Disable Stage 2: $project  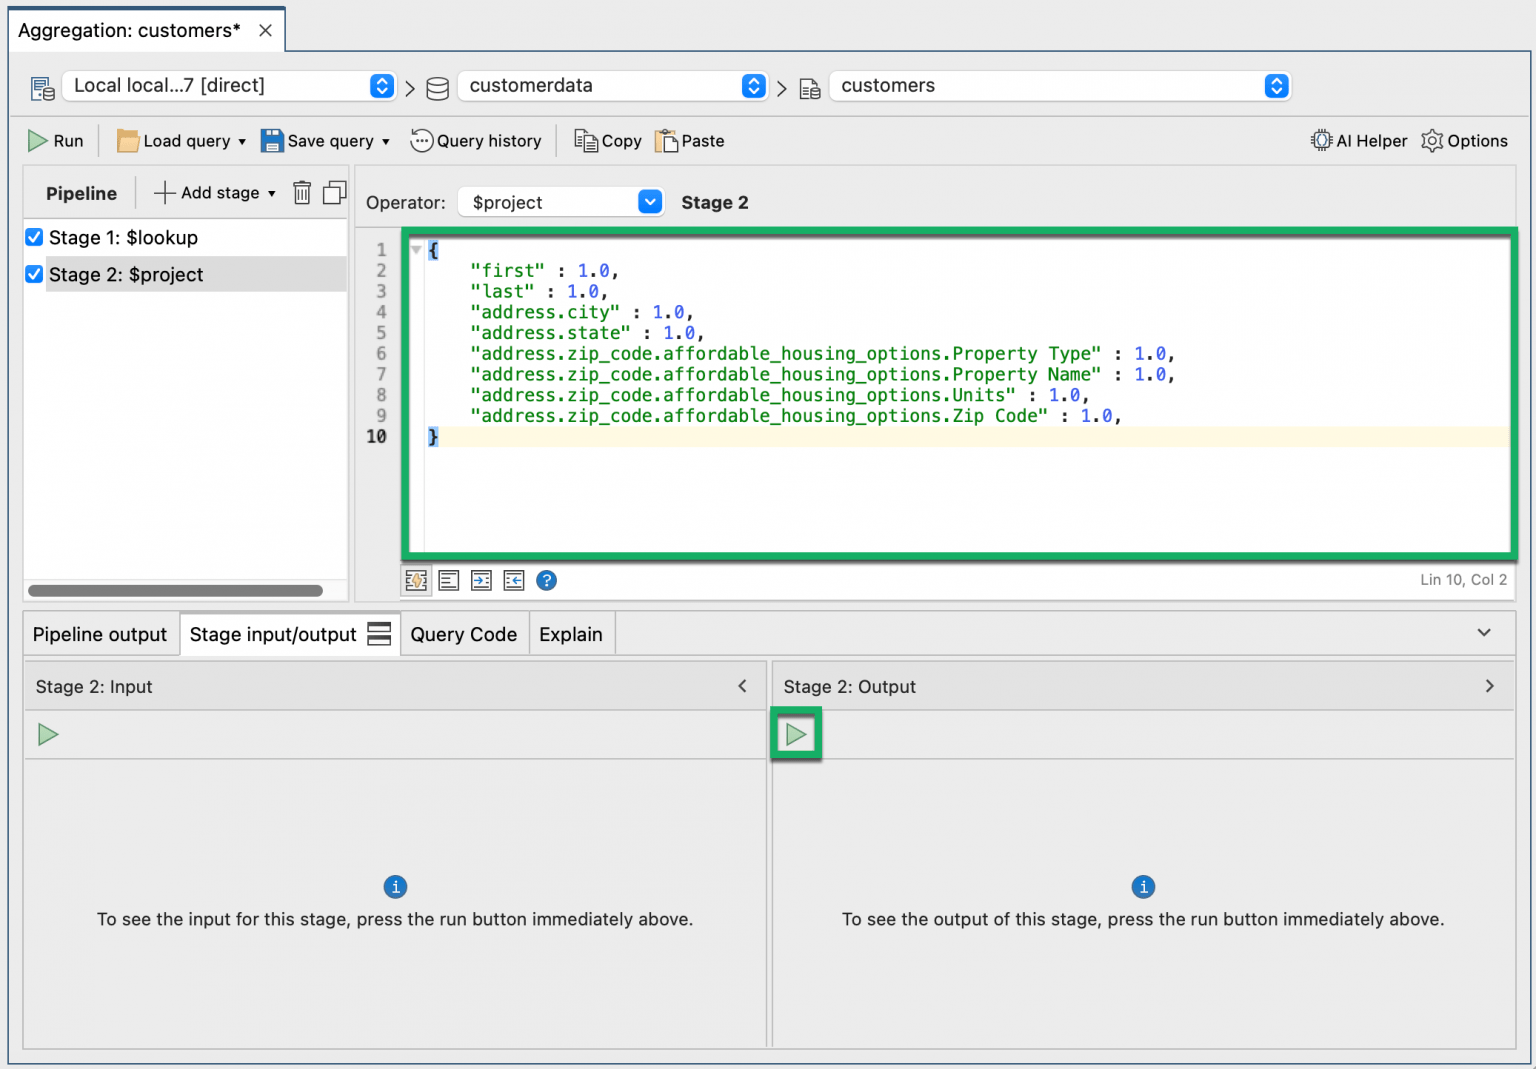(x=33, y=274)
